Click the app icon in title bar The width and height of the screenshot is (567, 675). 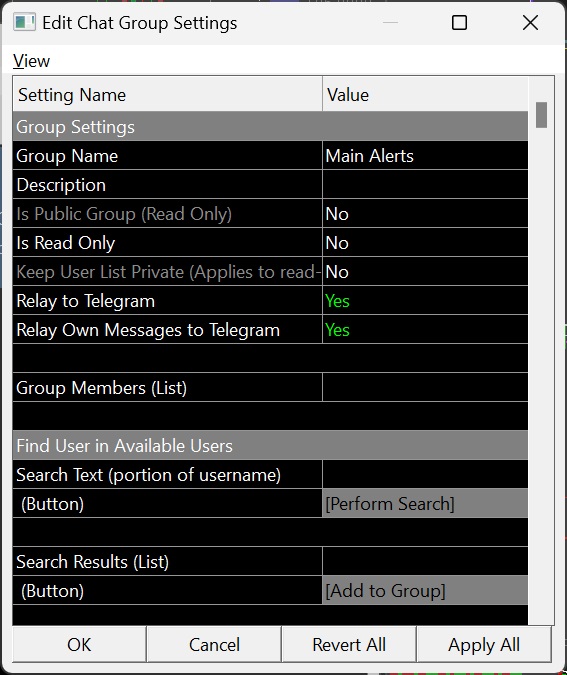pyautogui.click(x=24, y=22)
